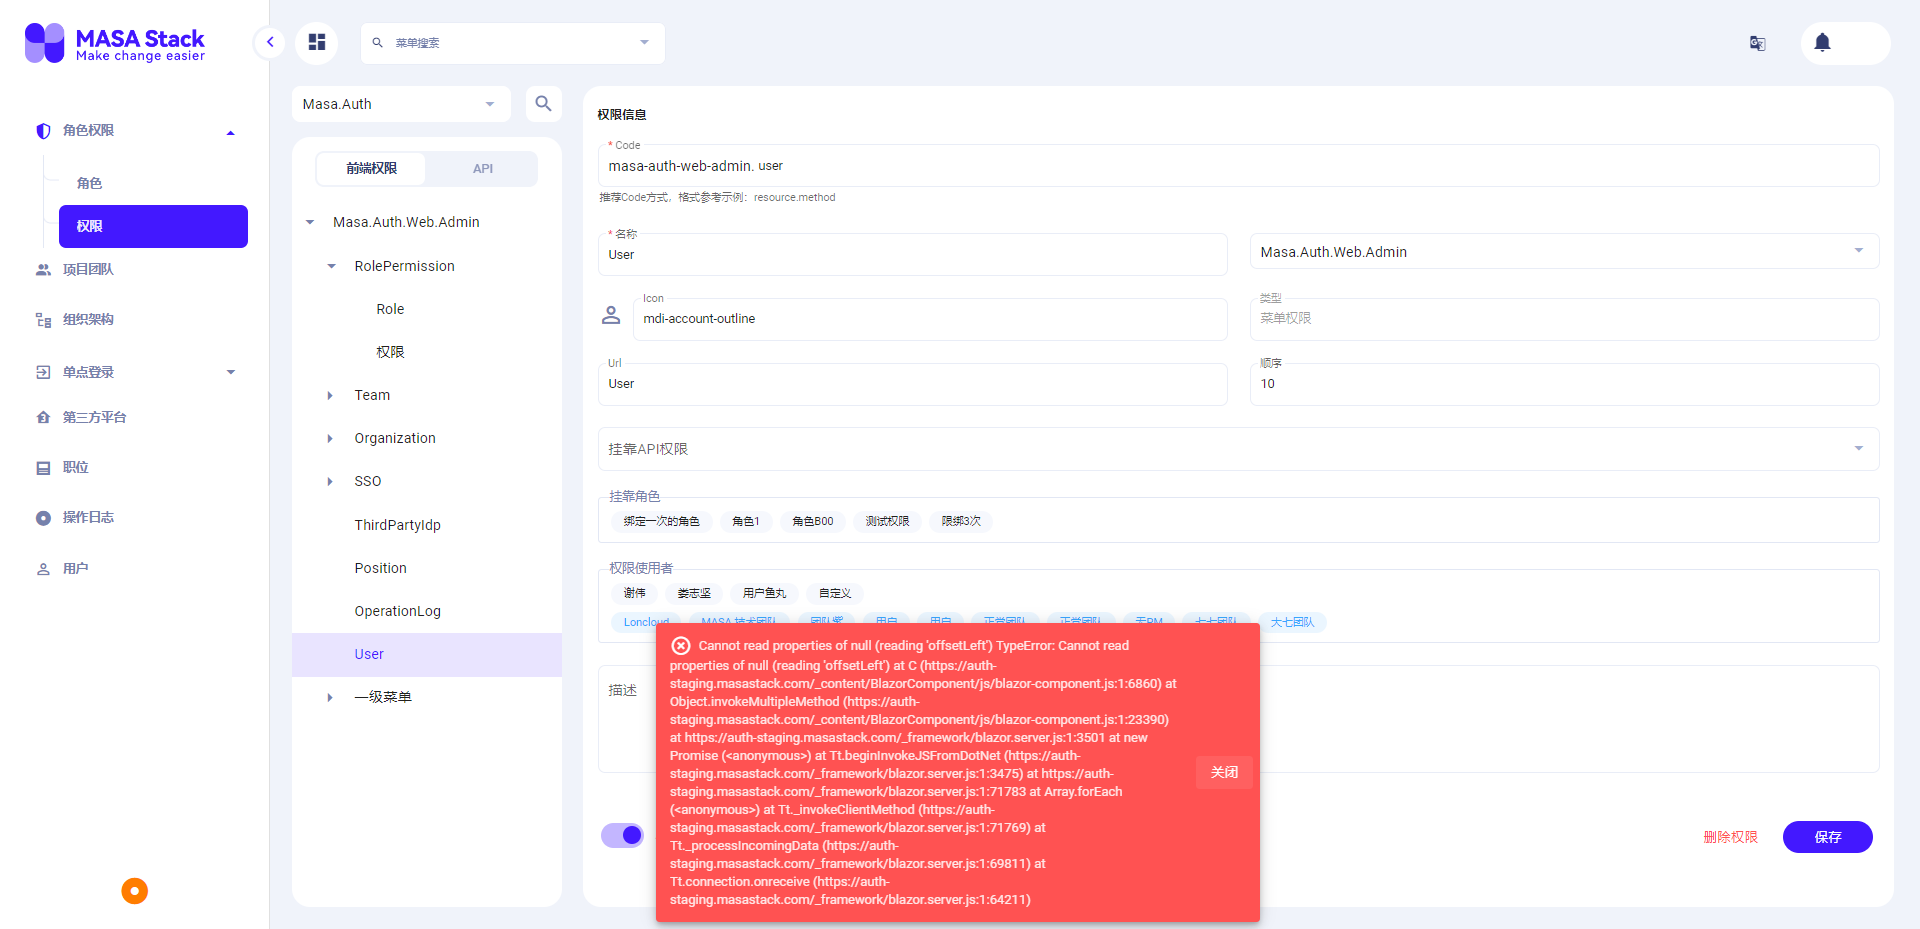Open the apps grid icon beside the back arrow
Viewport: 1920px width, 929px height.
(317, 42)
